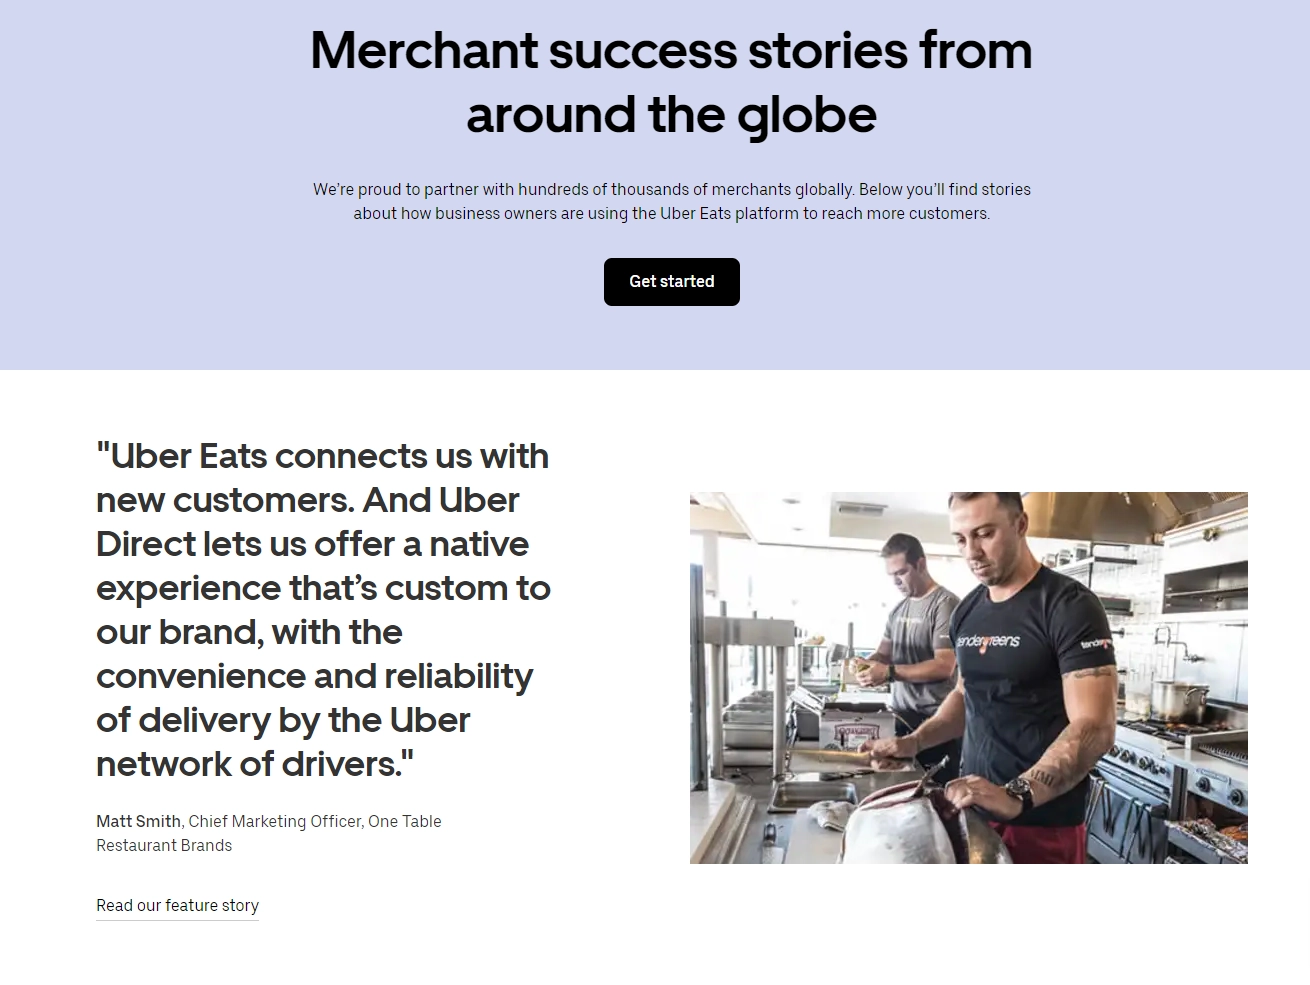Click the kitchen chefs photo
1310x985 pixels.
968,678
